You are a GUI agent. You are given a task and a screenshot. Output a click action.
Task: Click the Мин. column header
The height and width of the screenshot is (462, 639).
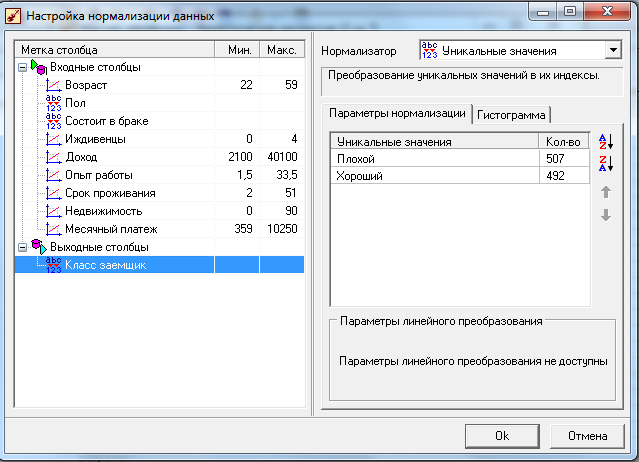(x=237, y=50)
